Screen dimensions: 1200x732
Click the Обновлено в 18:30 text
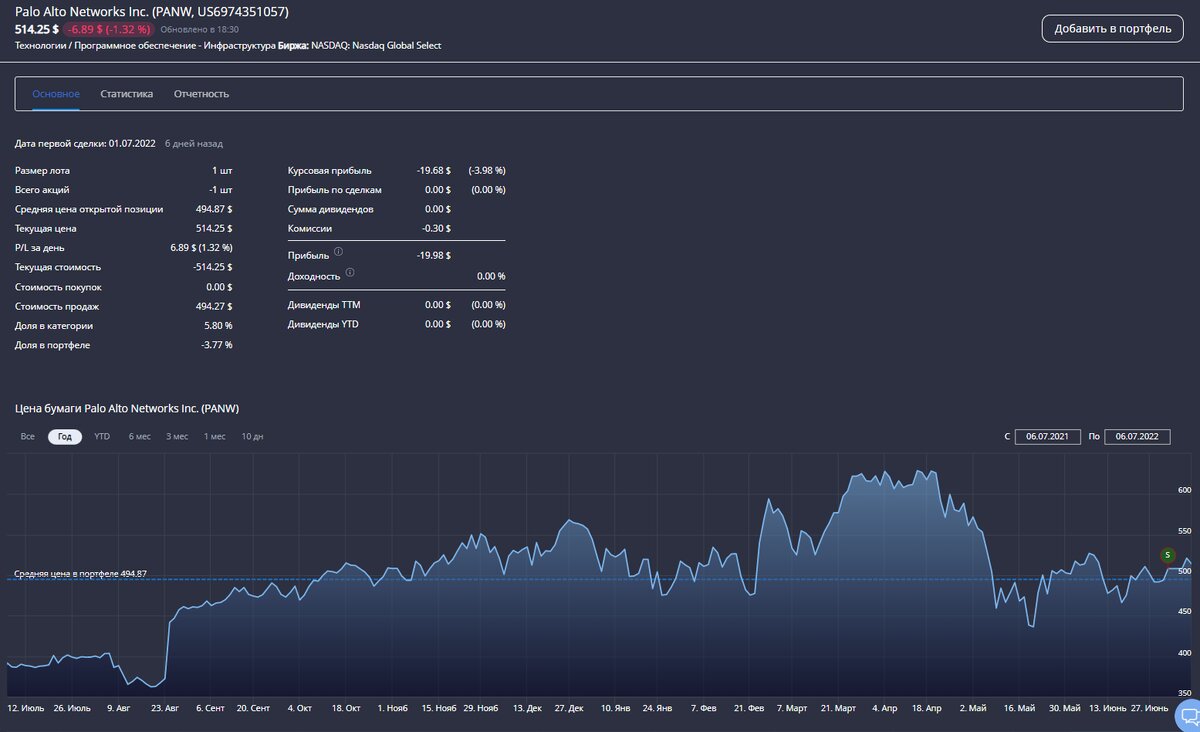200,30
